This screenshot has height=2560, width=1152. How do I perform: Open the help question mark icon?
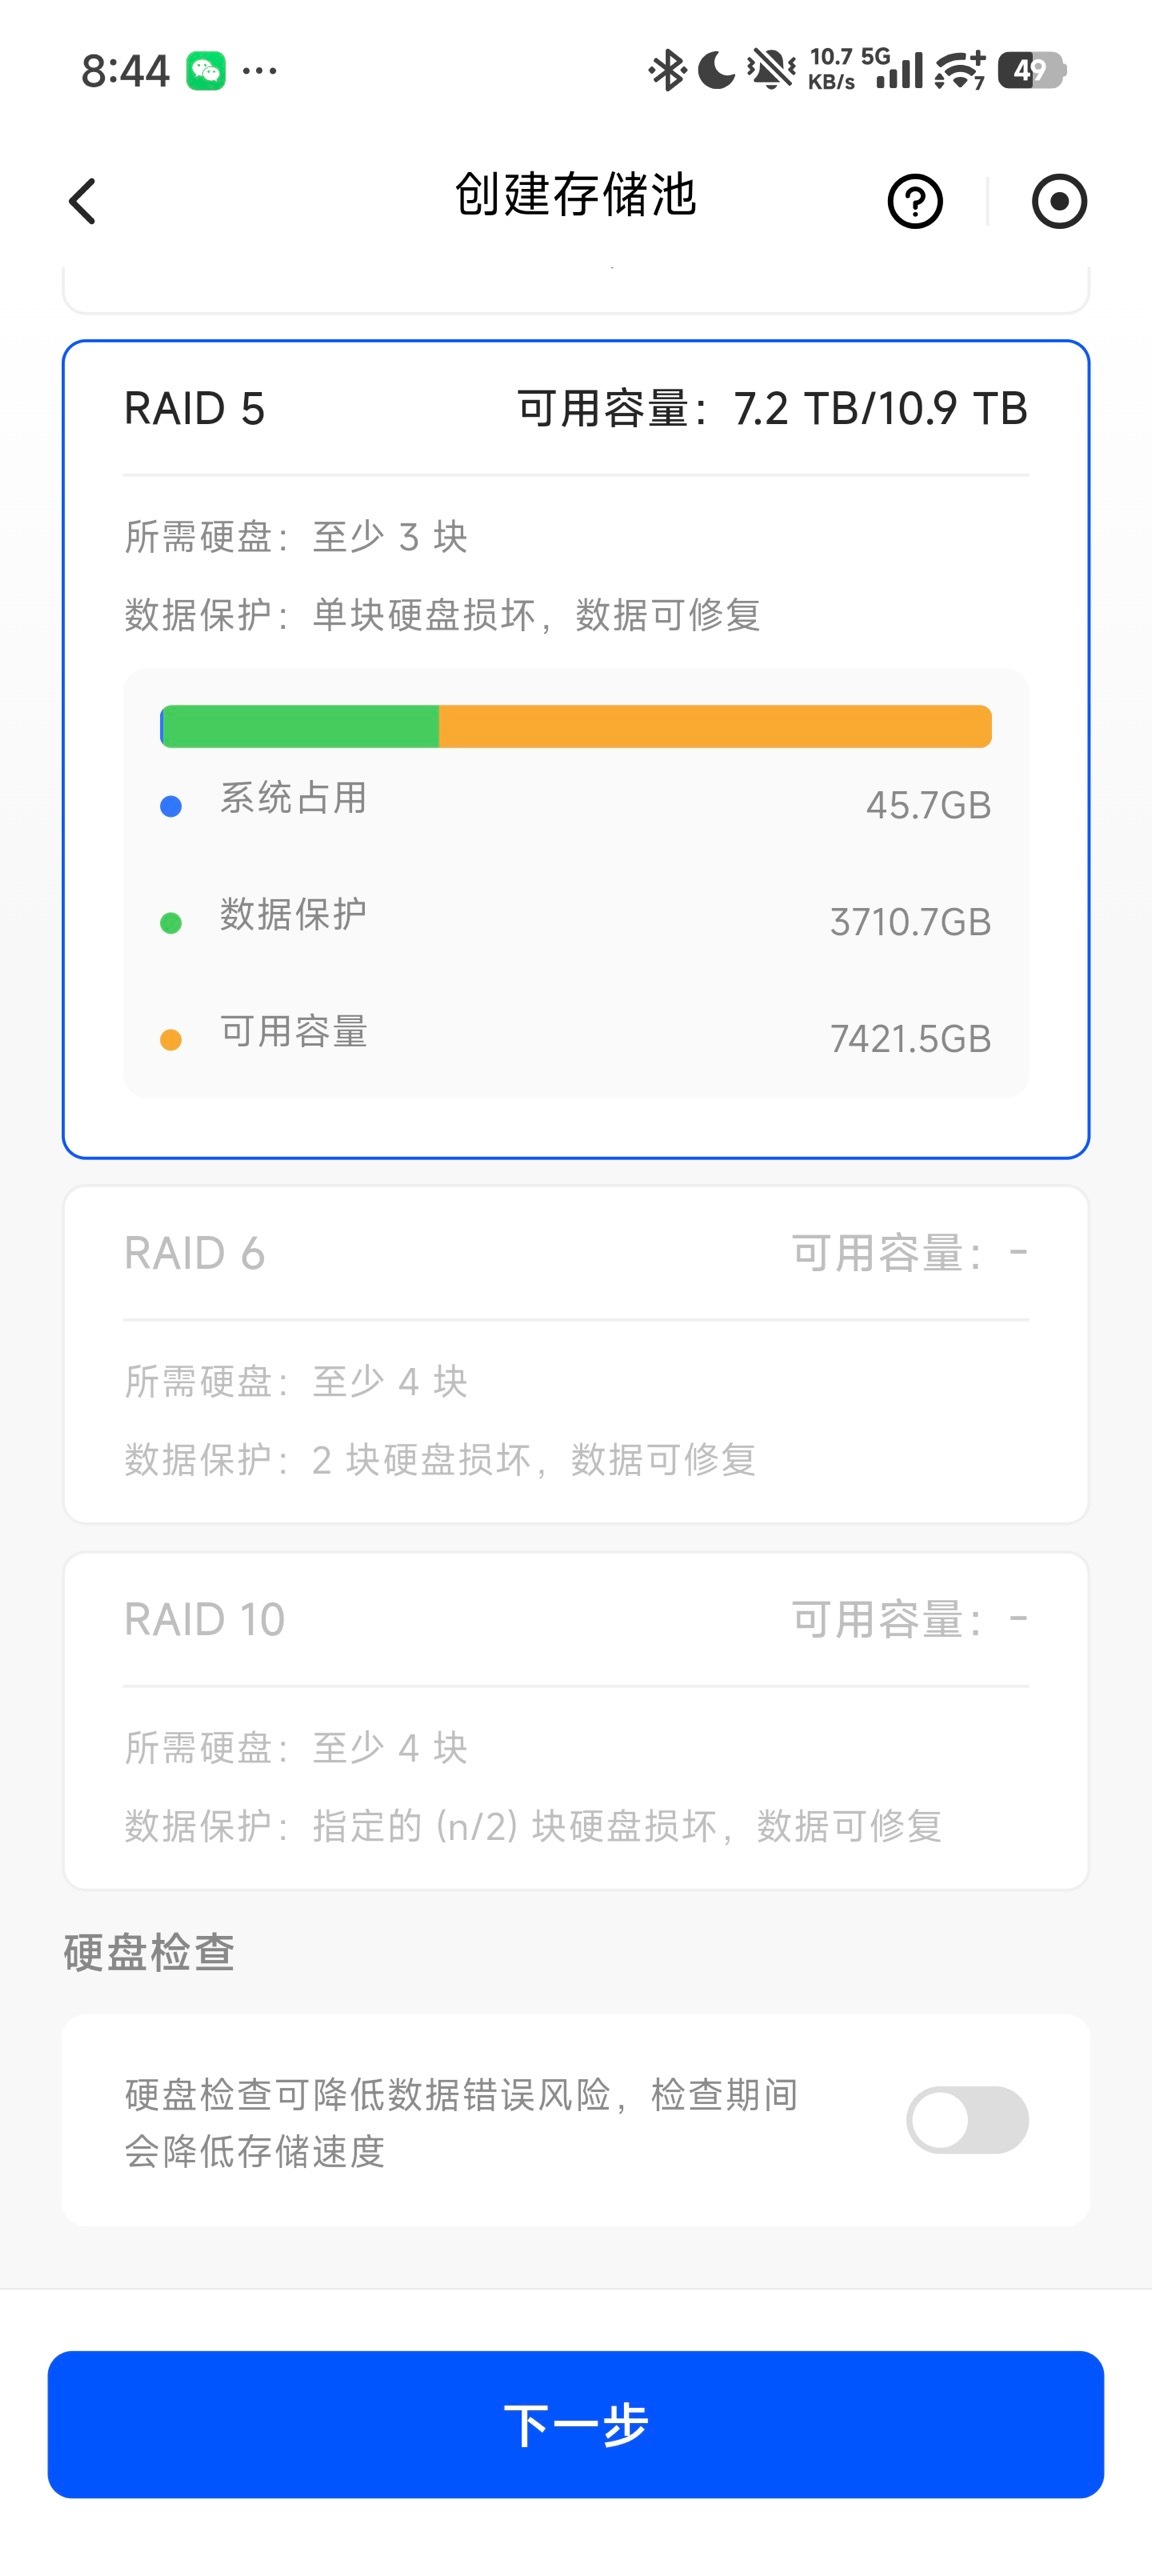pos(915,201)
